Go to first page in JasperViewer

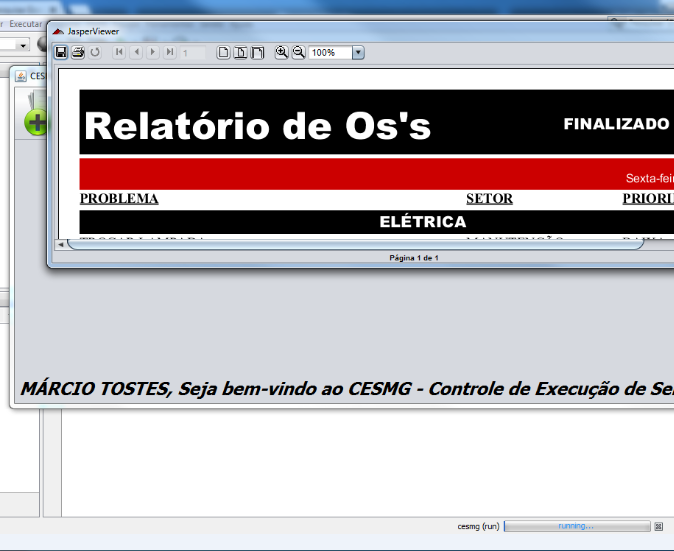pos(119,52)
